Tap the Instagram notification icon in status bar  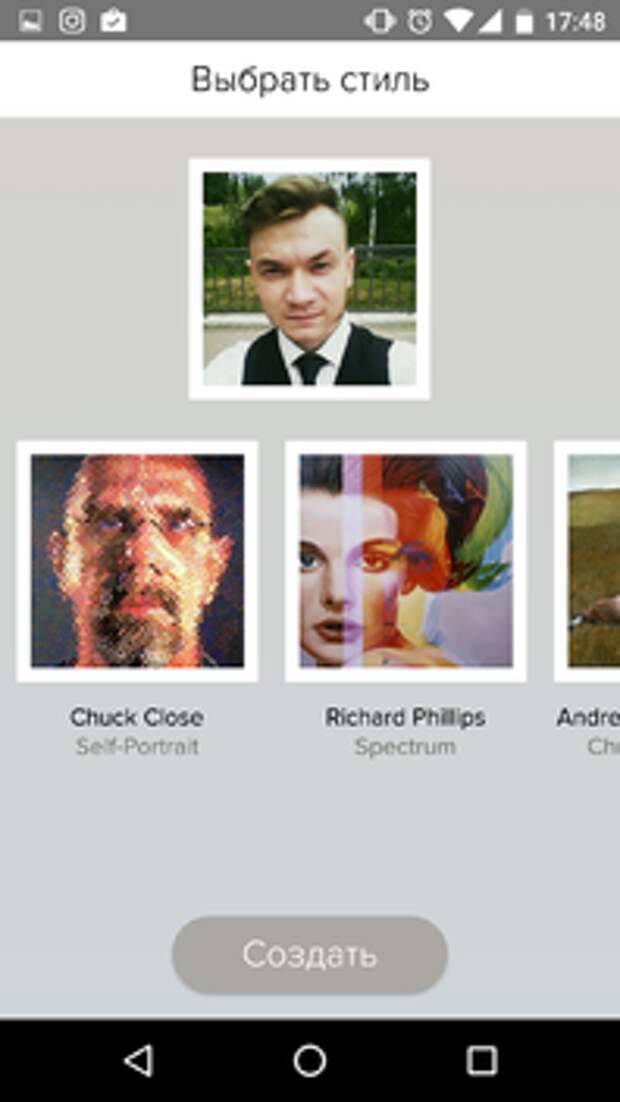point(72,20)
